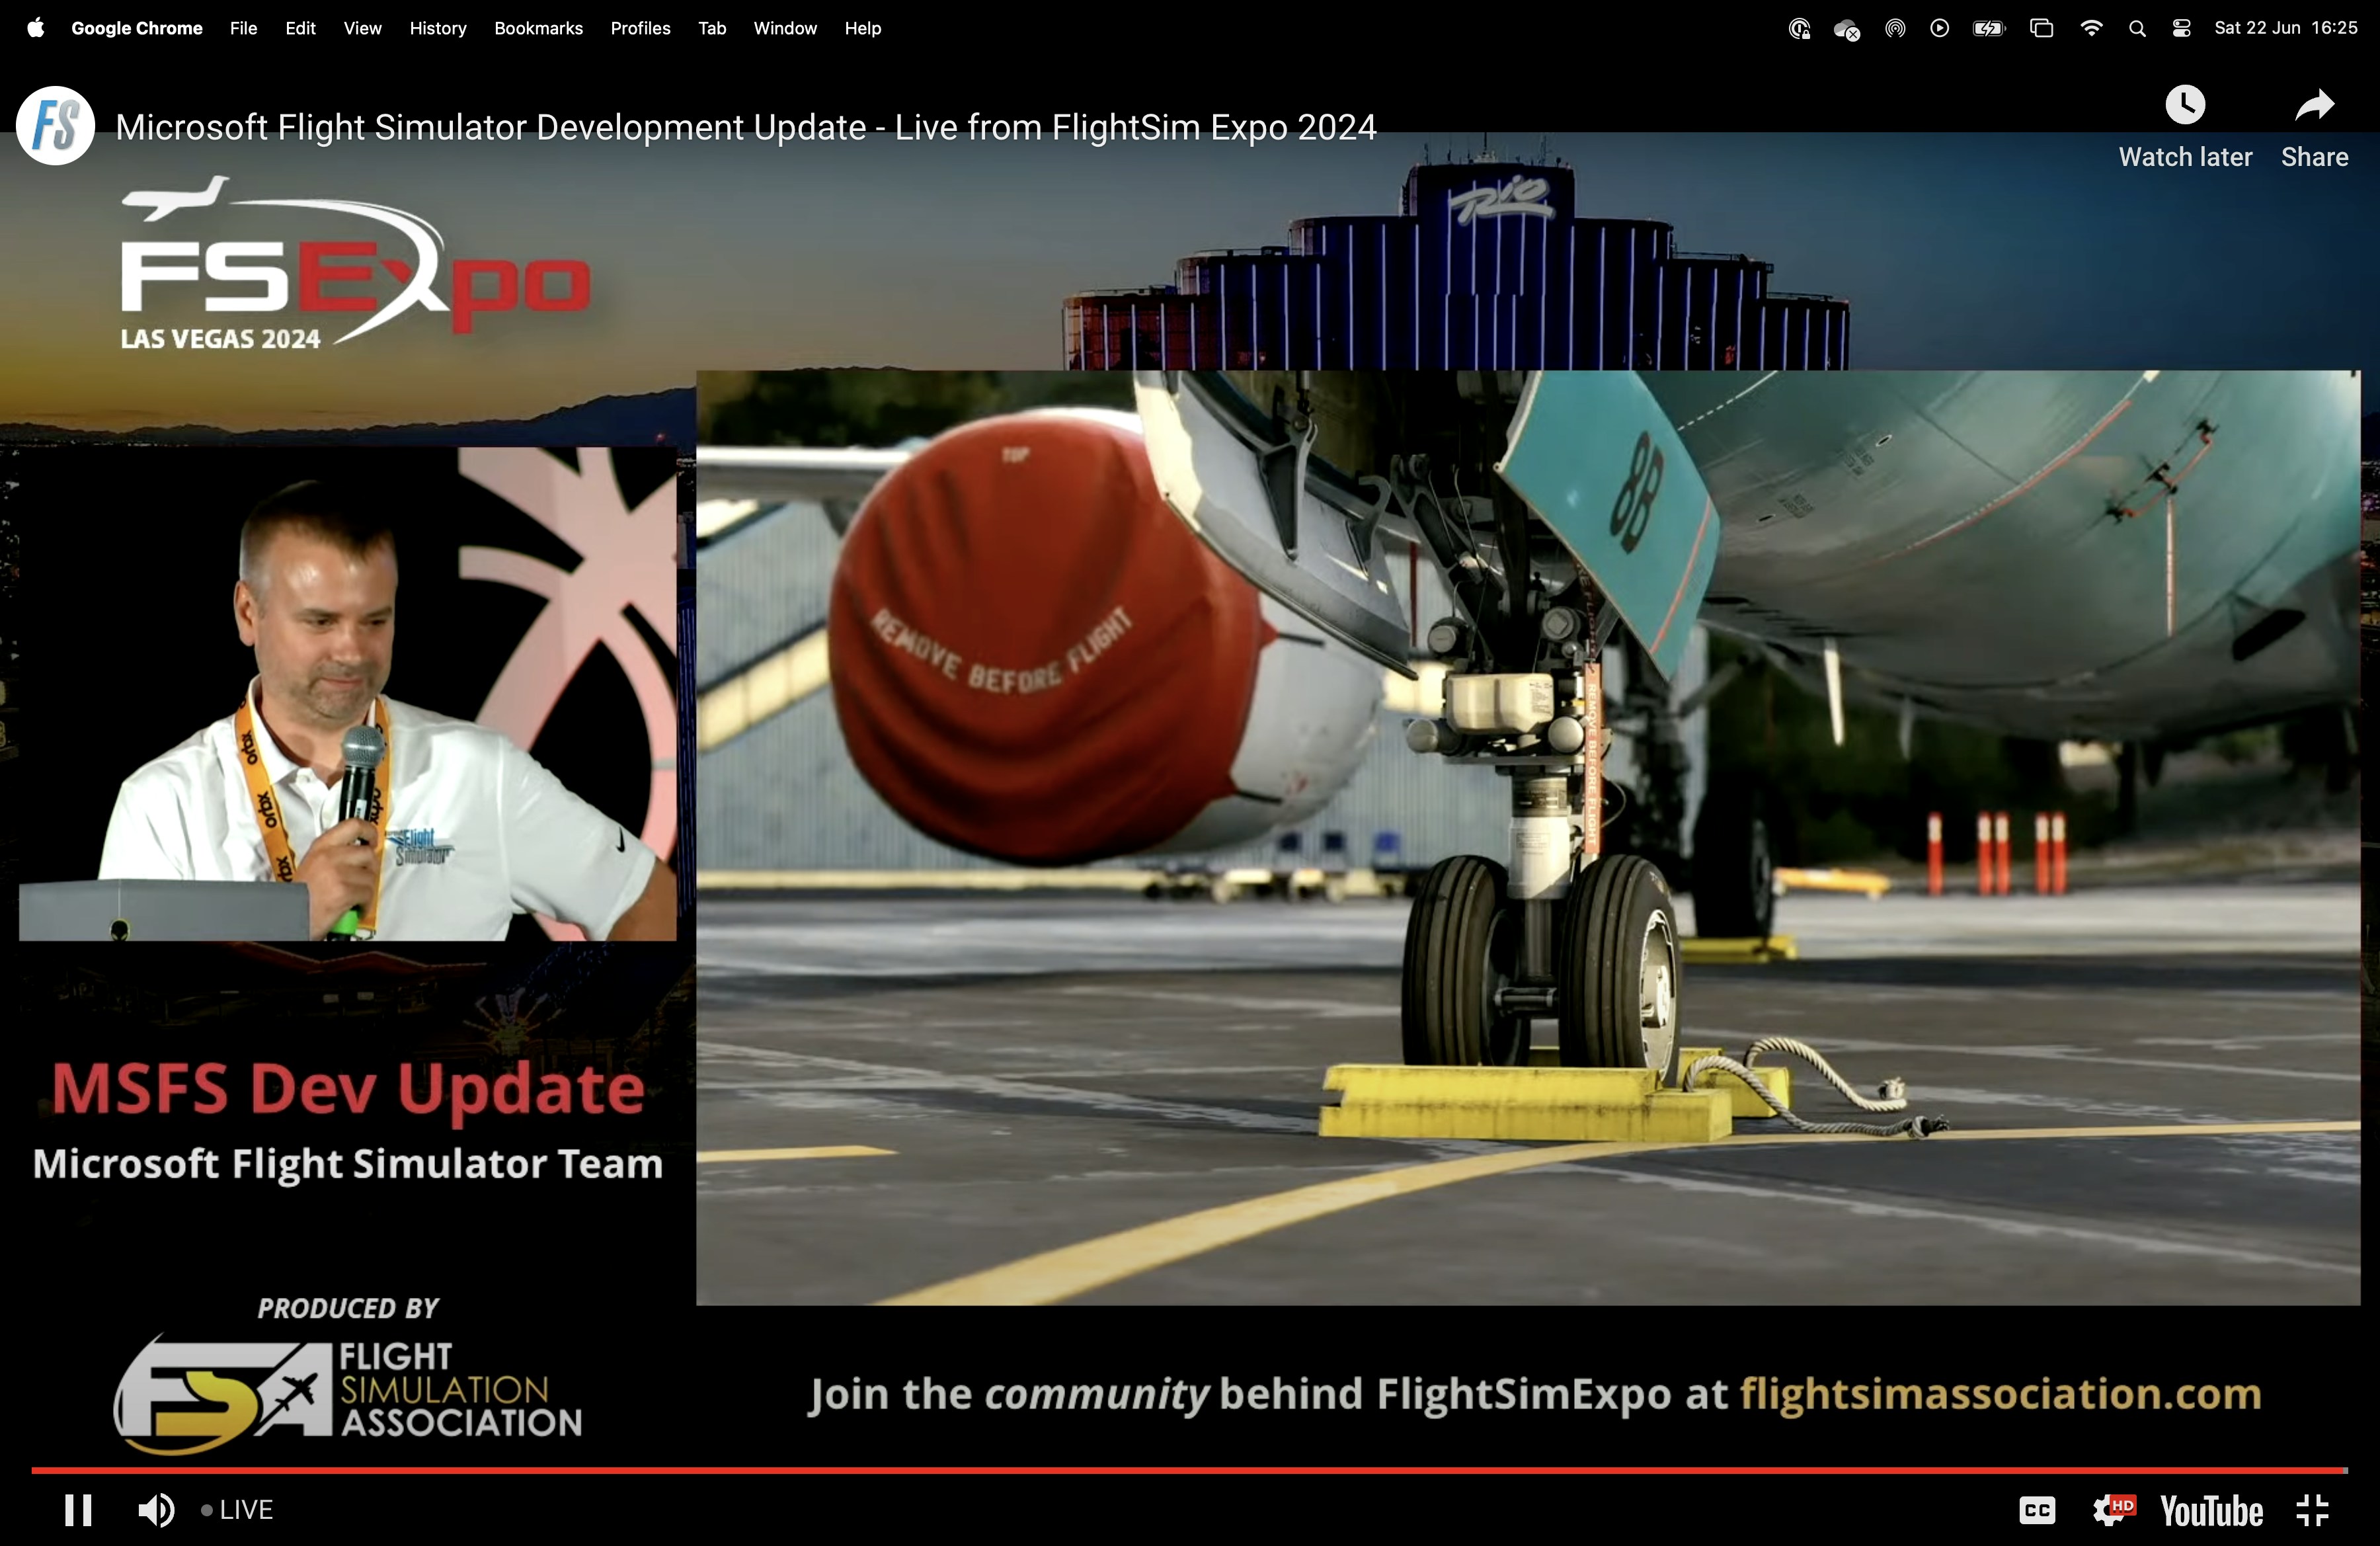Open the video title link

[x=745, y=127]
